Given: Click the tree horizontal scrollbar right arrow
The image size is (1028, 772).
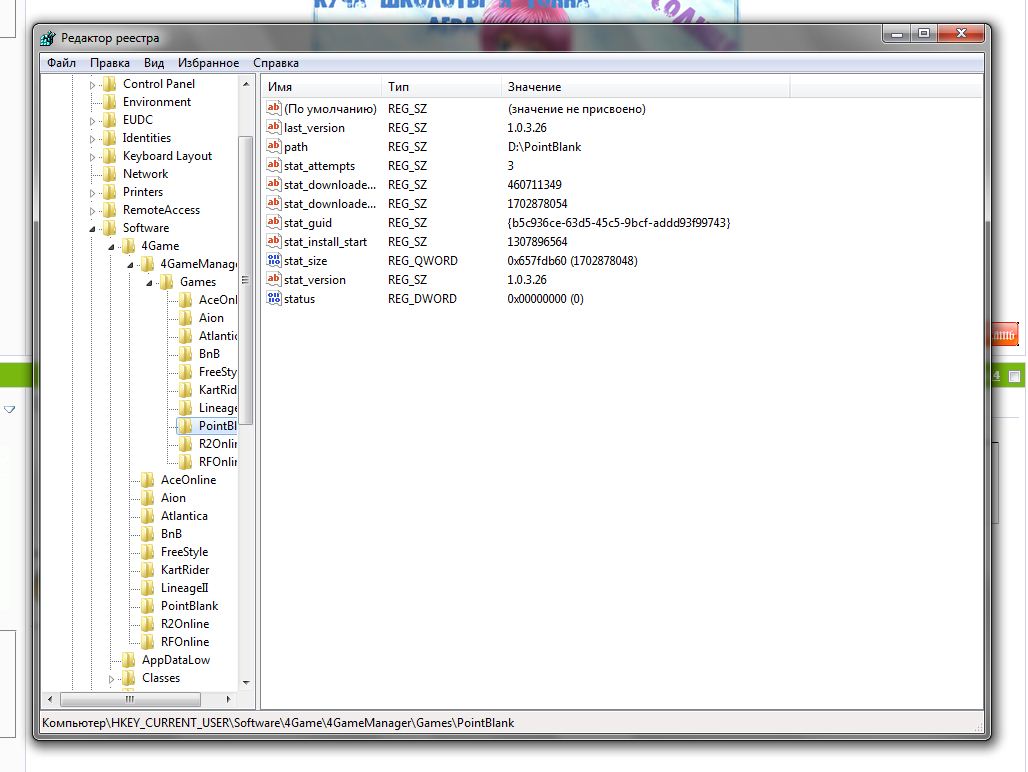Looking at the screenshot, I should [229, 699].
